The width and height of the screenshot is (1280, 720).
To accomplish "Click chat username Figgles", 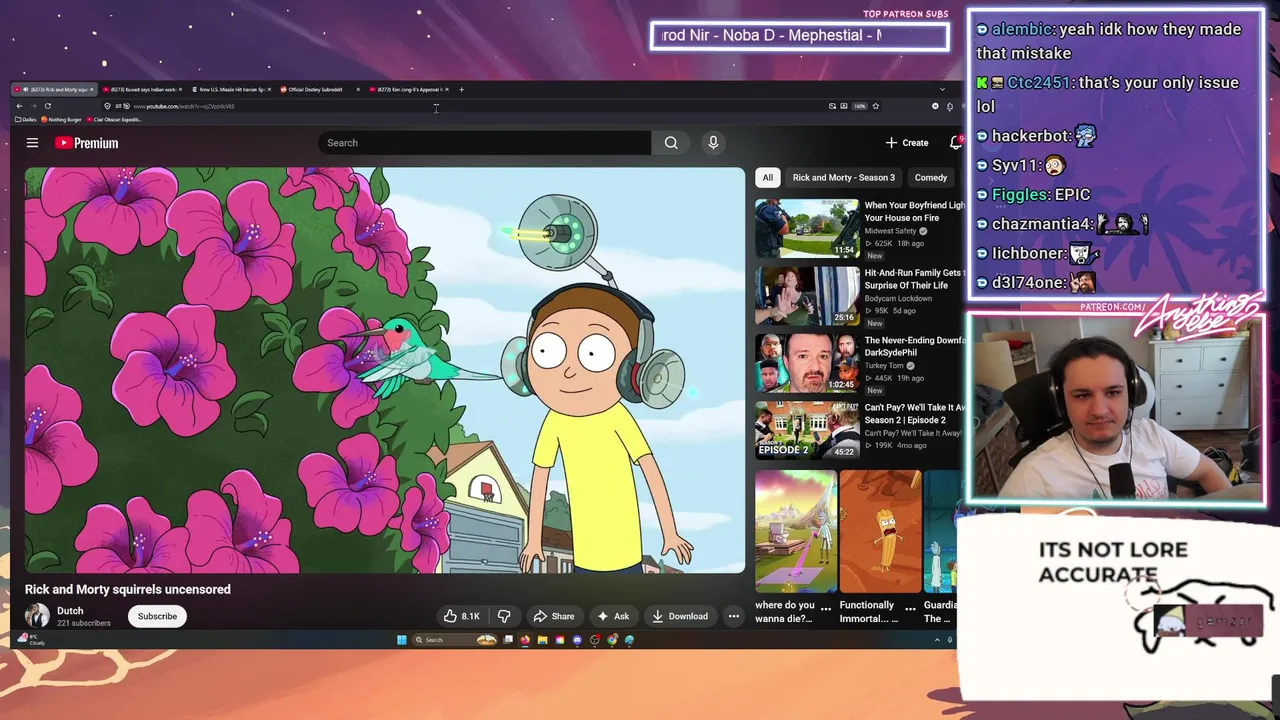I will (1020, 194).
